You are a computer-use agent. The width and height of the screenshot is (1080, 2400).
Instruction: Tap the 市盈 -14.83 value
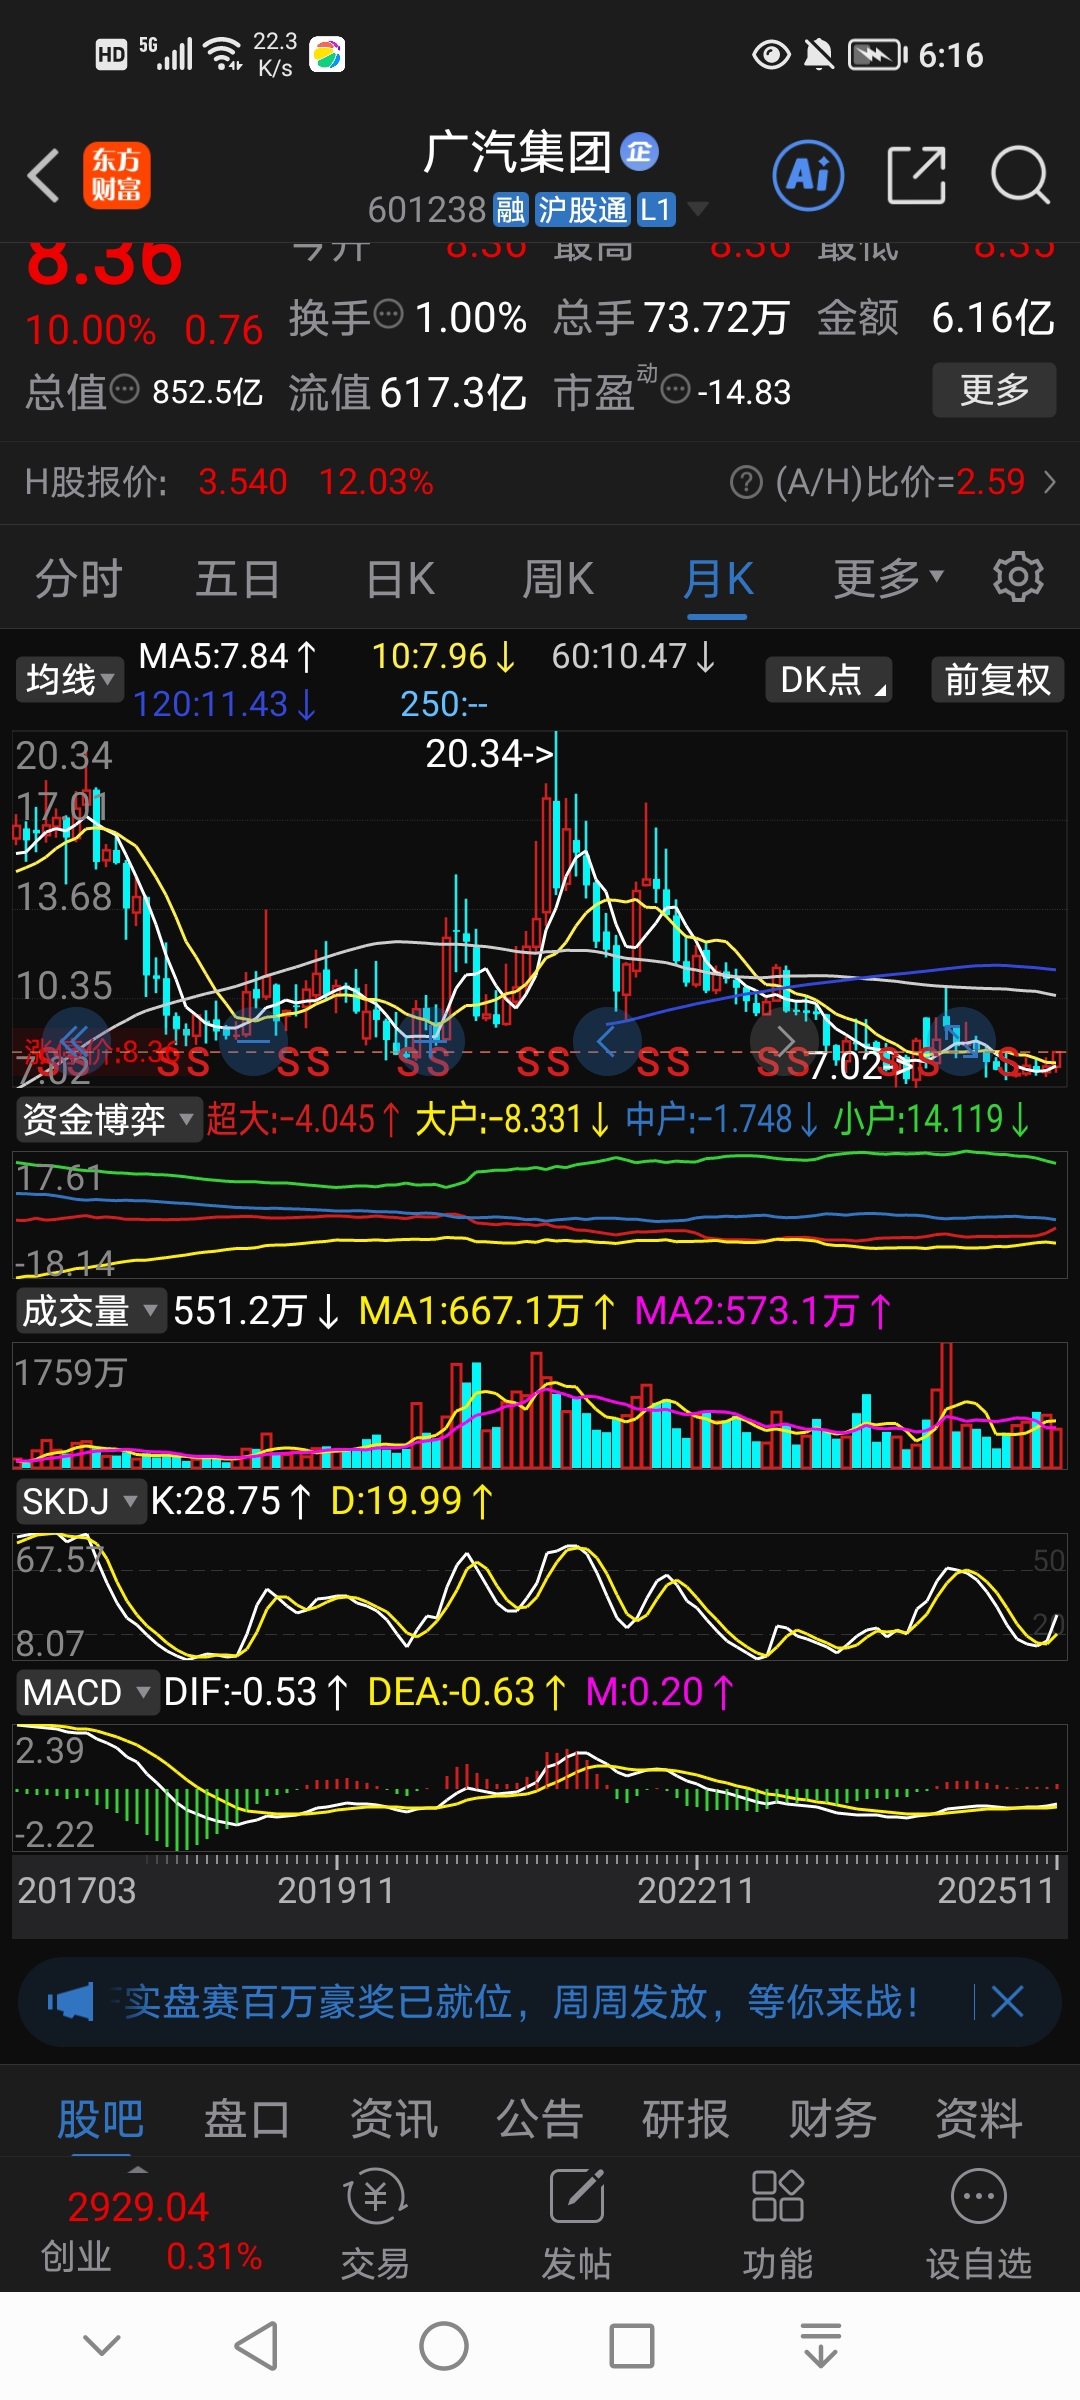[x=744, y=392]
